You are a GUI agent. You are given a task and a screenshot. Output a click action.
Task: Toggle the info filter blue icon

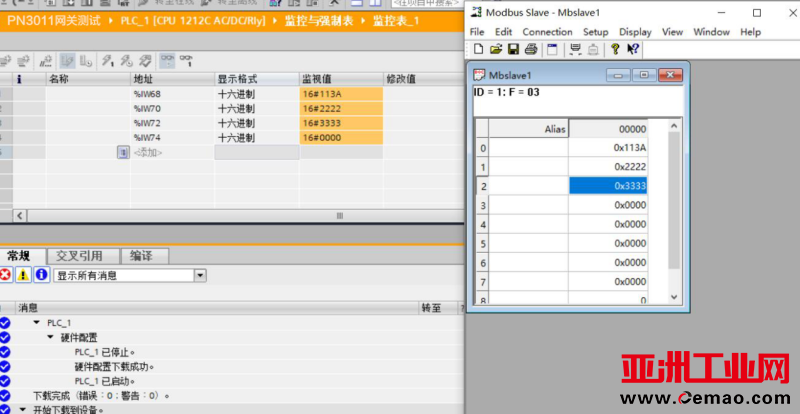tap(41, 275)
